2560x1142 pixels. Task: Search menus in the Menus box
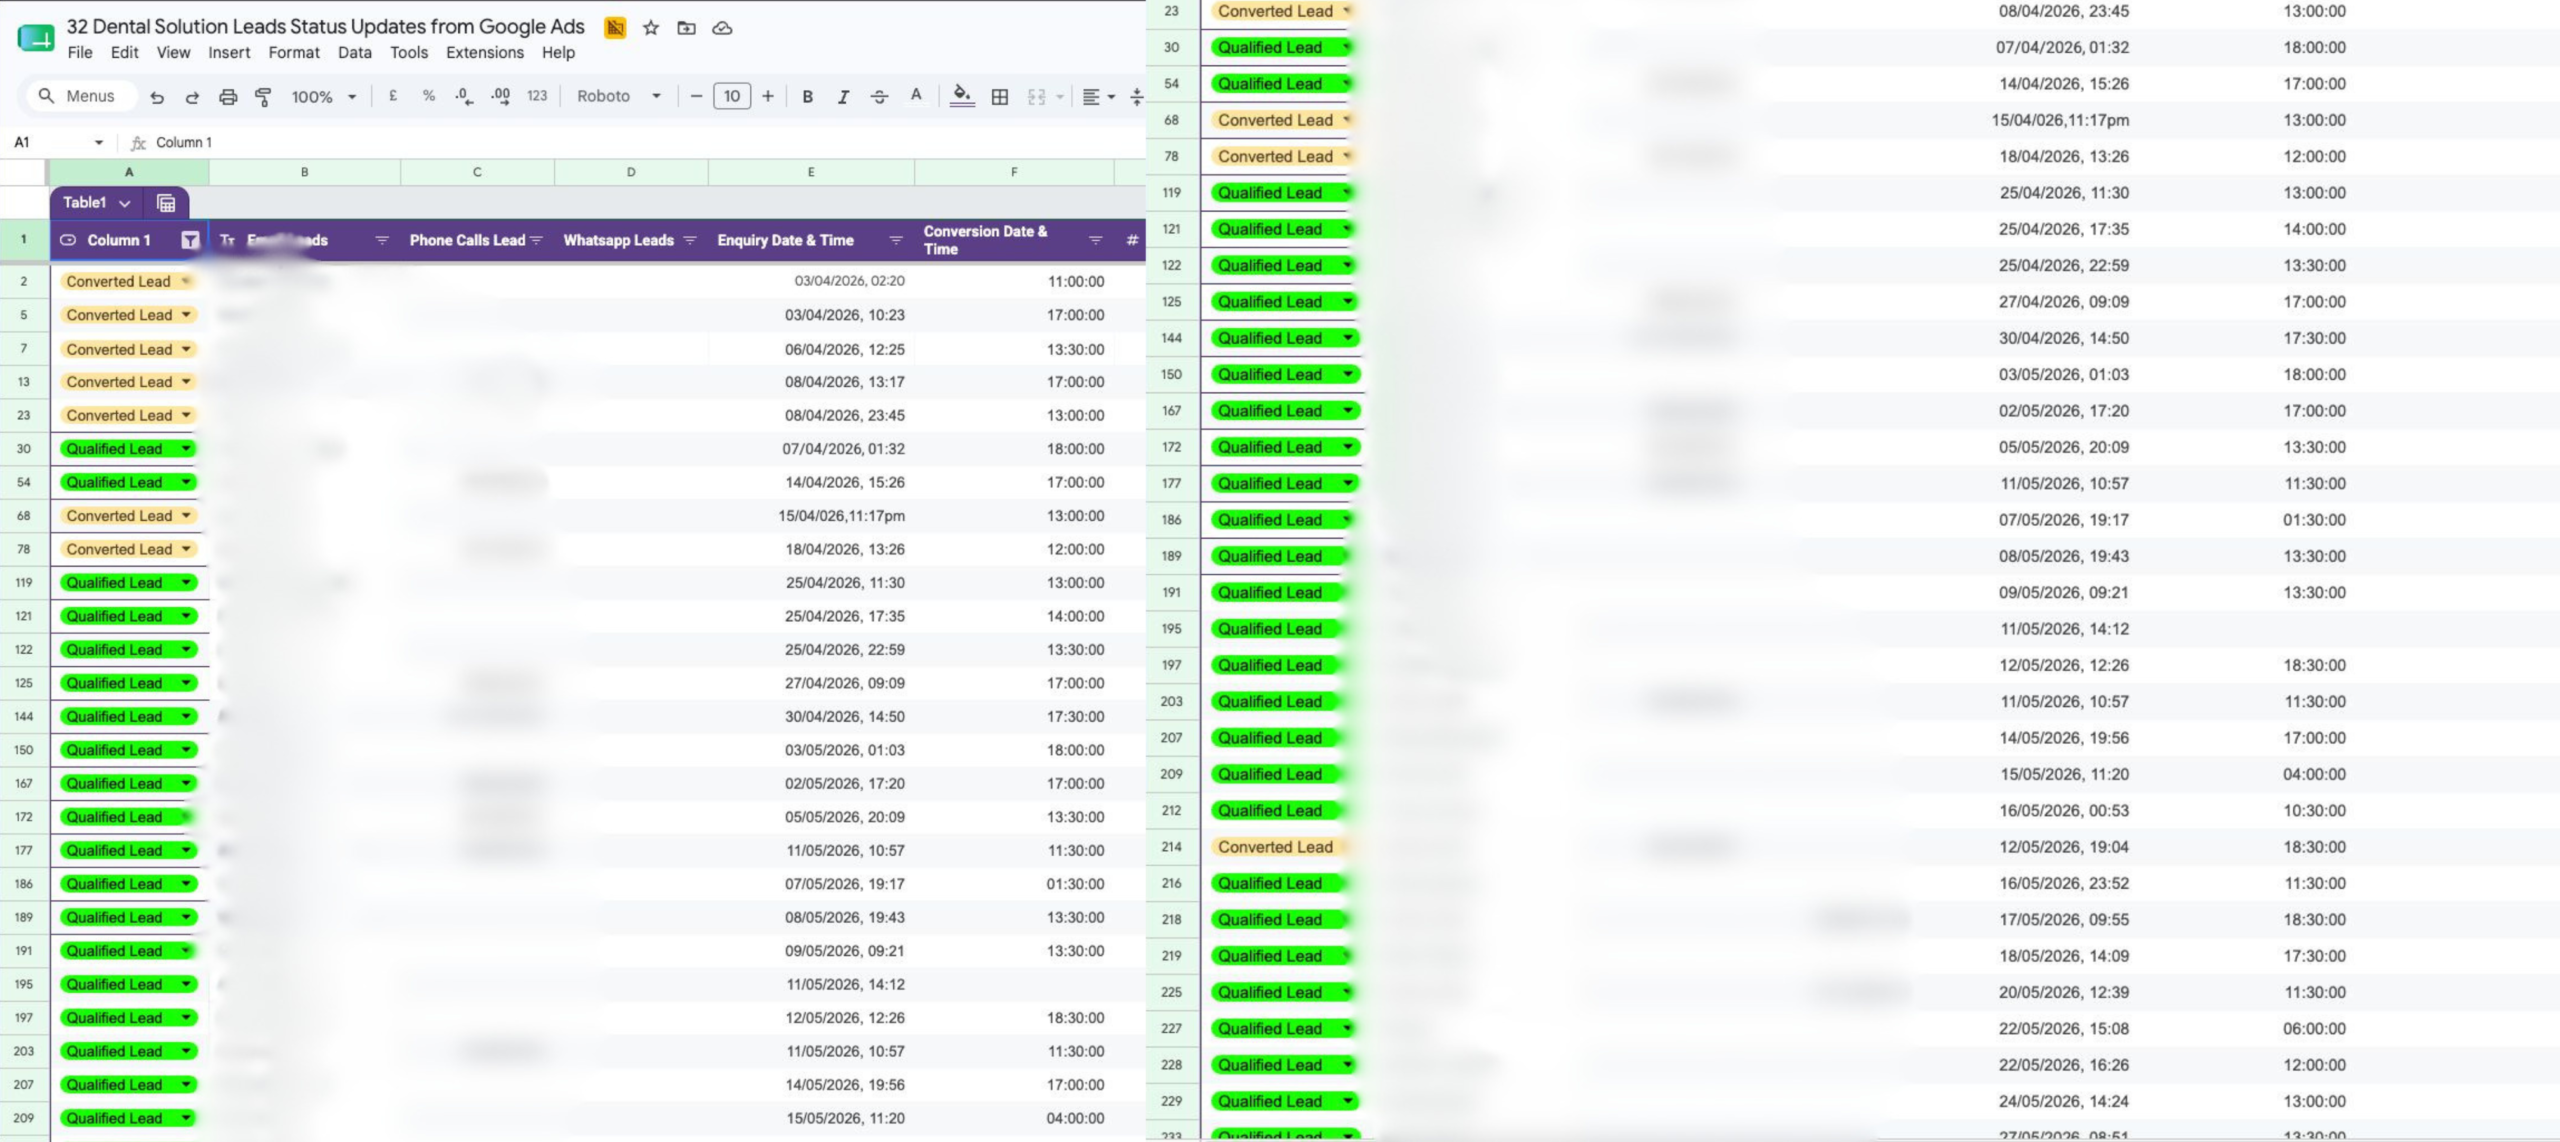pos(80,96)
